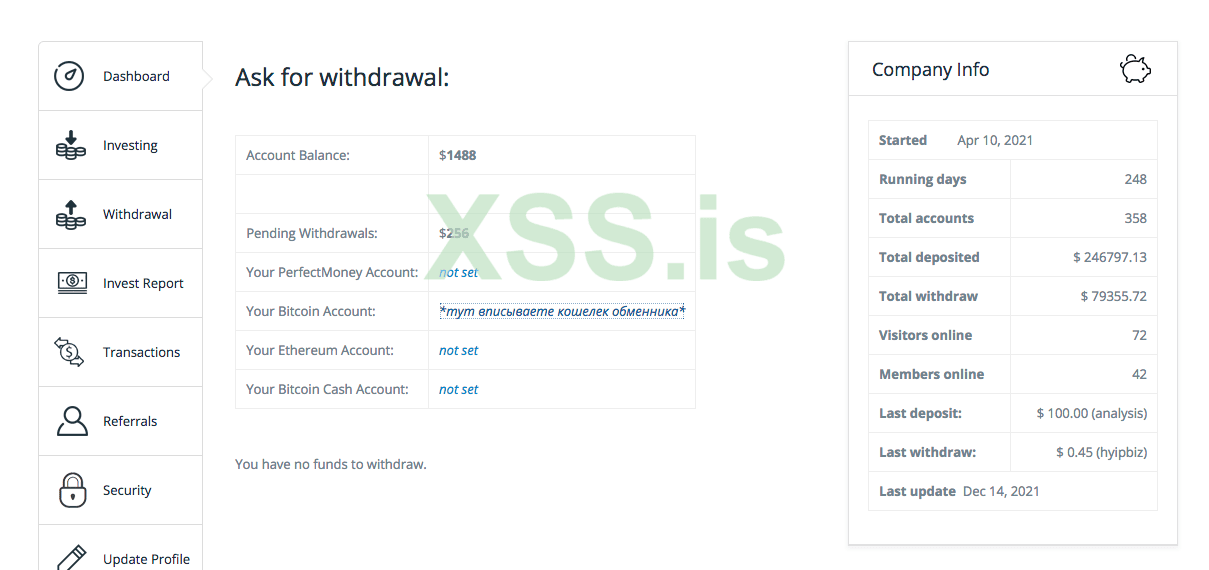
Task: Click the piggy bank icon
Action: click(1135, 69)
